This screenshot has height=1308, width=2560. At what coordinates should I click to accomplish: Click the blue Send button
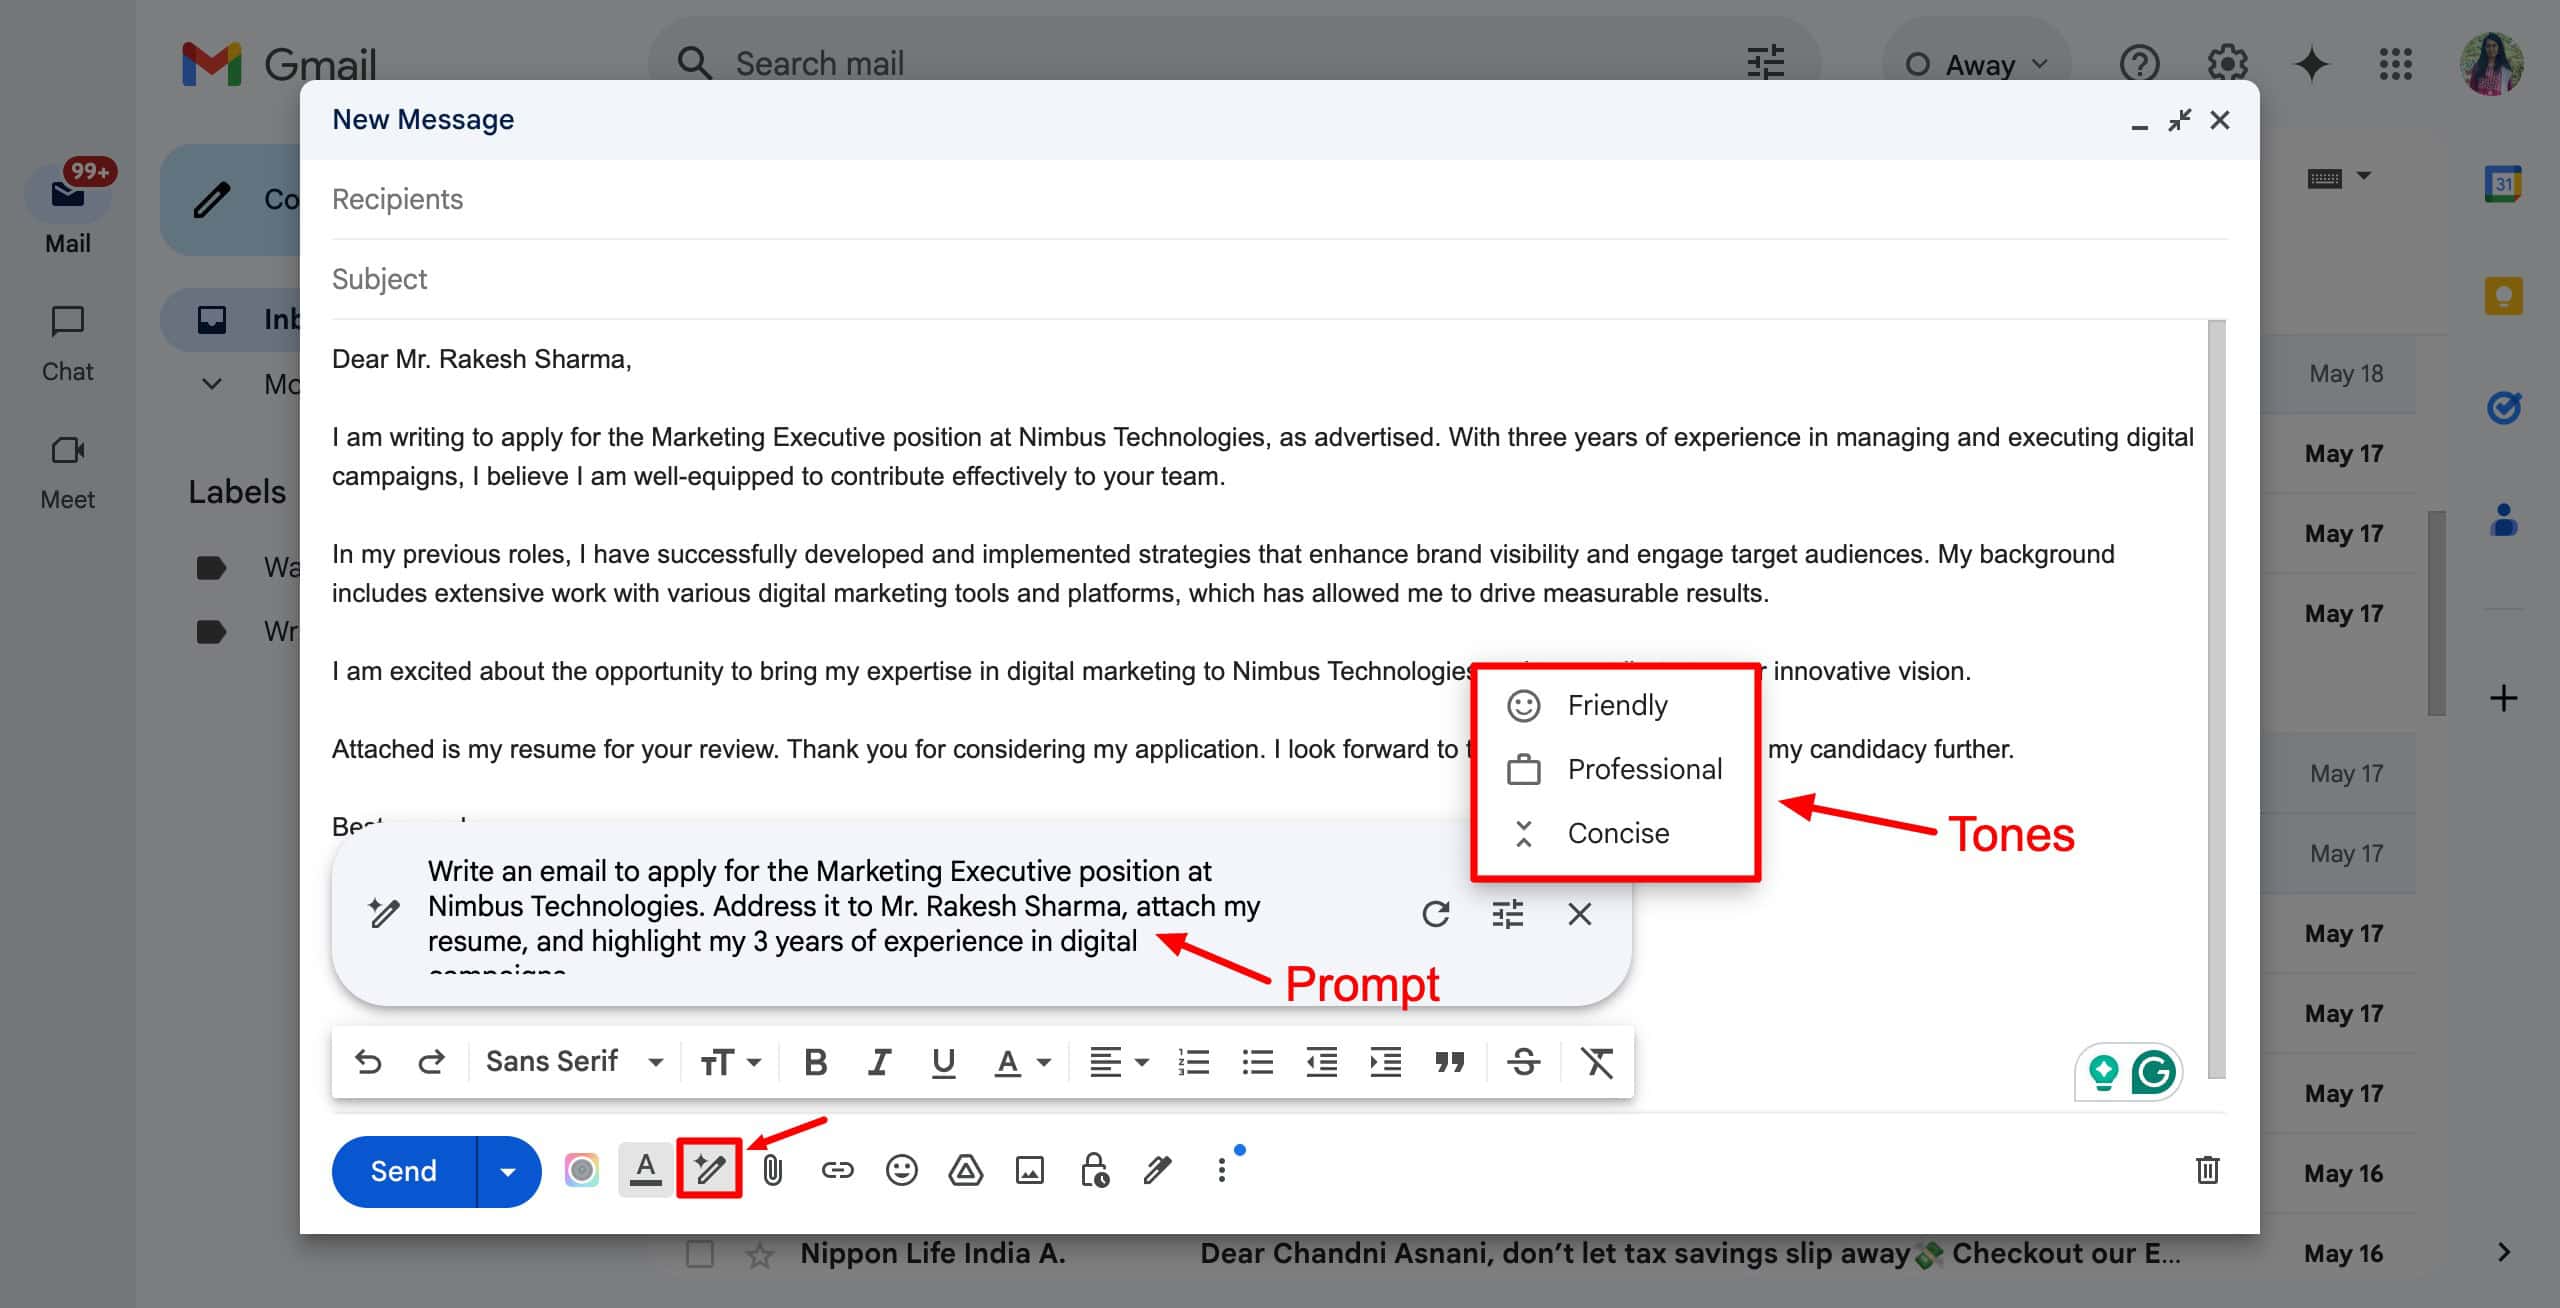(404, 1171)
